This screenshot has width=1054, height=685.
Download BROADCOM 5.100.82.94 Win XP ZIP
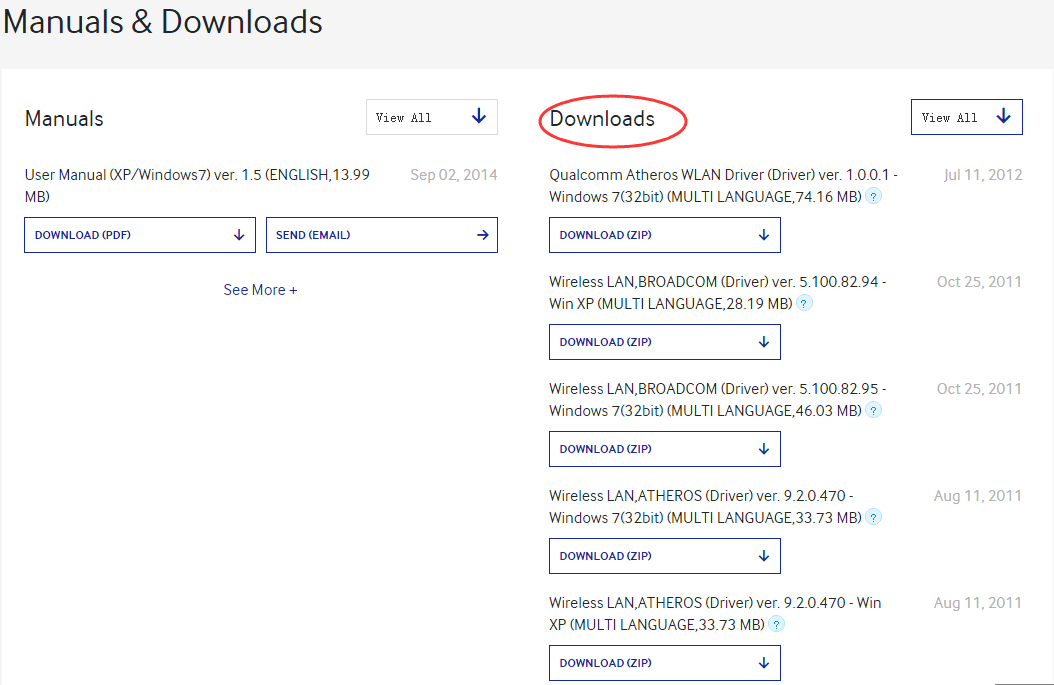(665, 341)
